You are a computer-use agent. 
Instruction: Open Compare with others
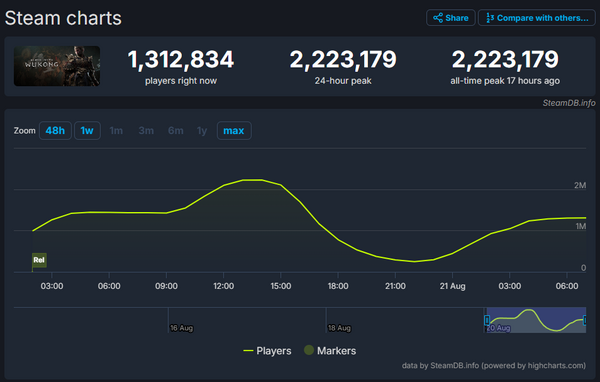(536, 18)
